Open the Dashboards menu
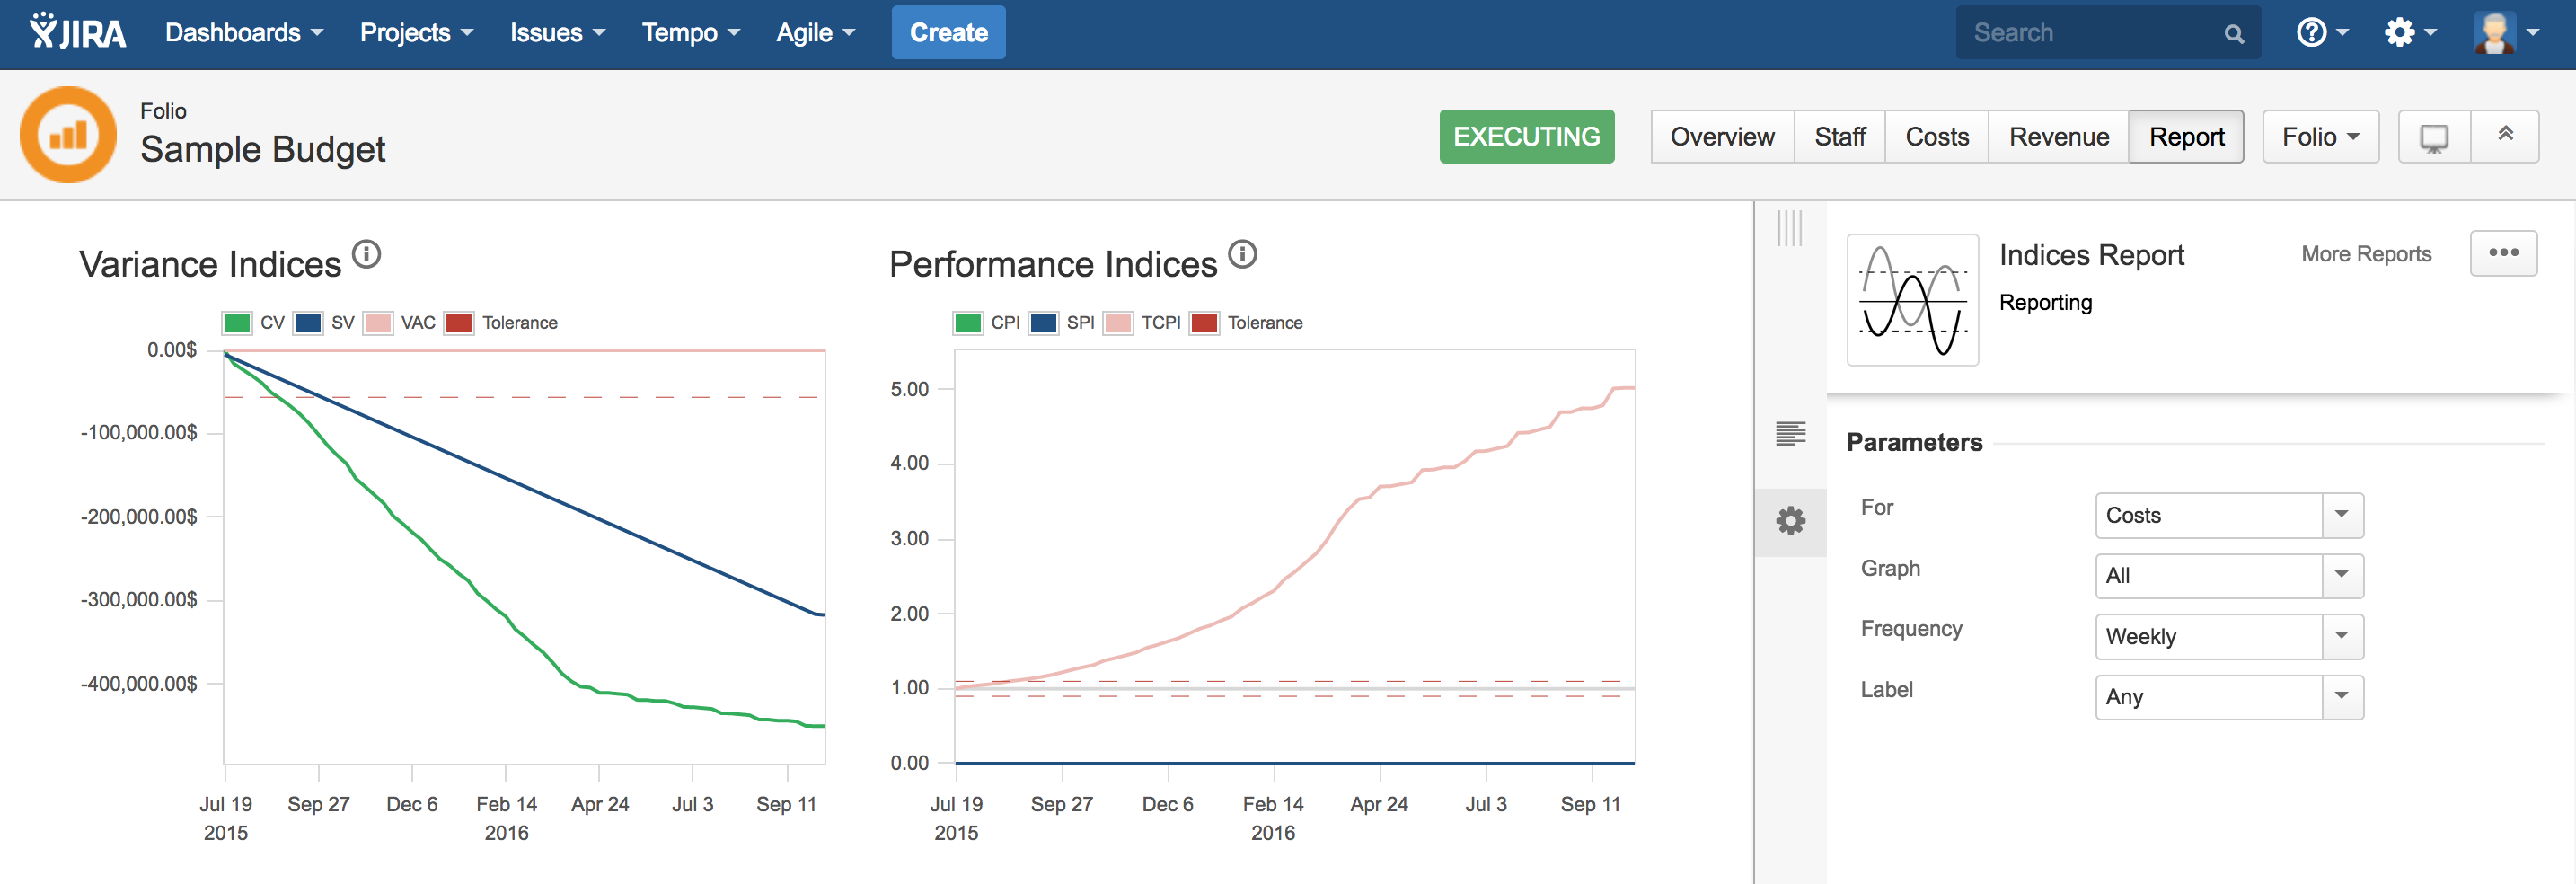The width and height of the screenshot is (2576, 884). coord(243,33)
